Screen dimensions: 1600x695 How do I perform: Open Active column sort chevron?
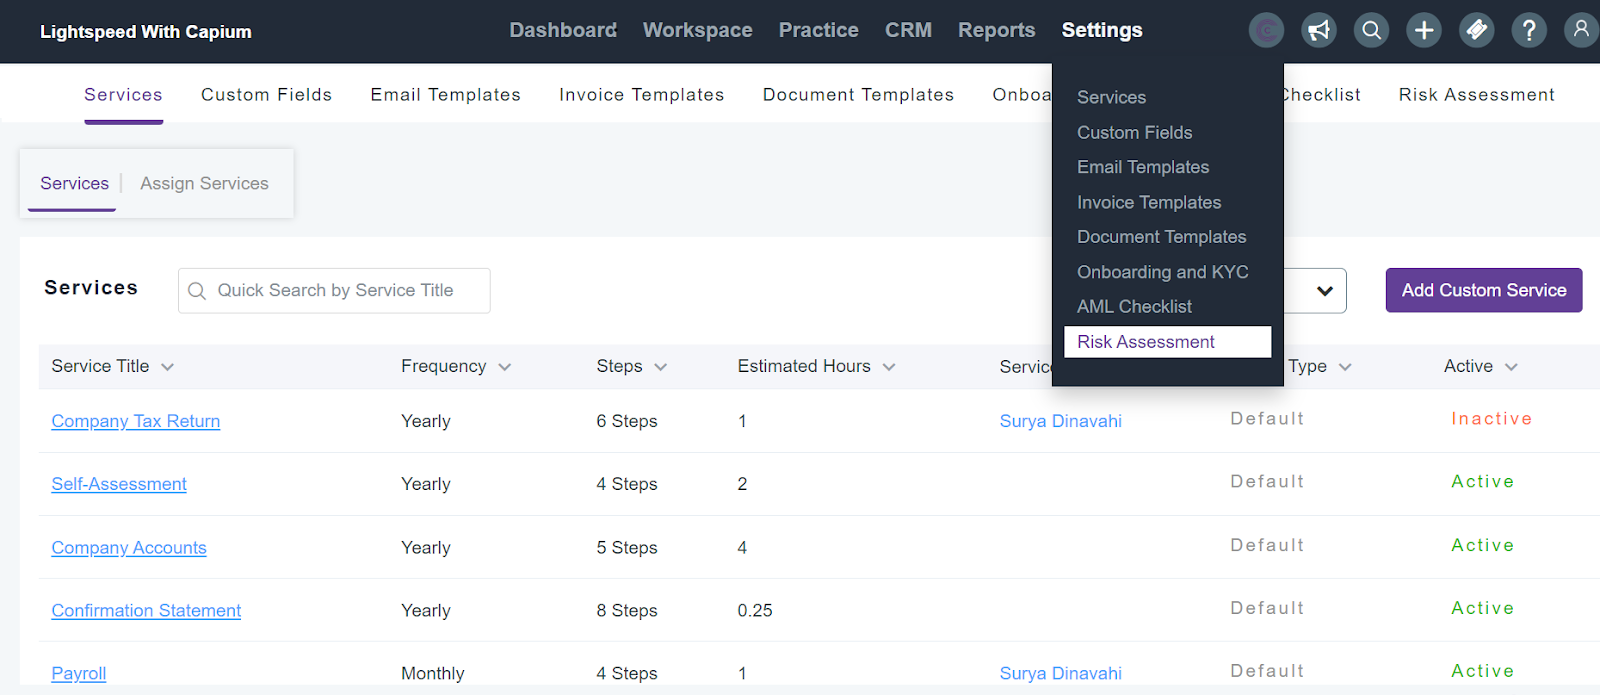pyautogui.click(x=1511, y=367)
